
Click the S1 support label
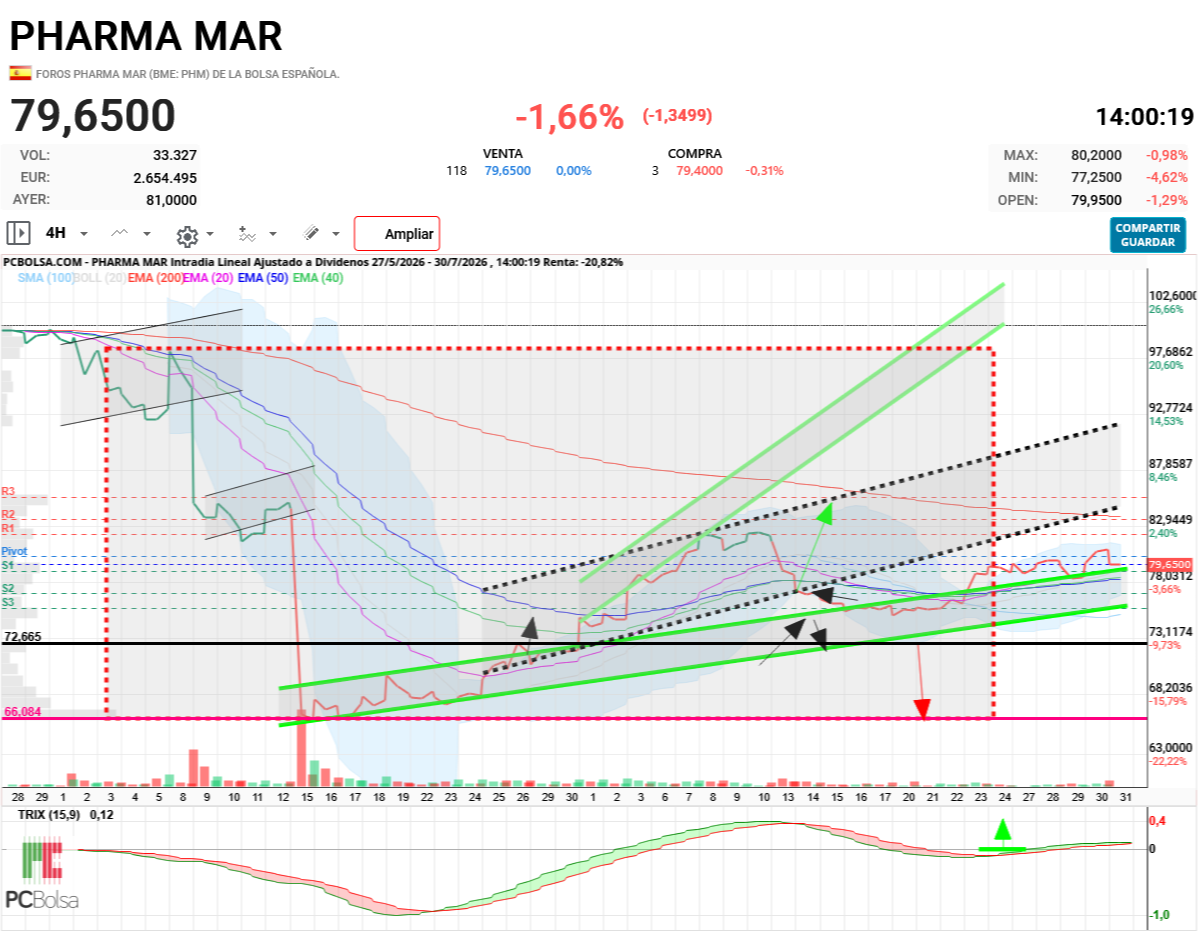coord(9,565)
